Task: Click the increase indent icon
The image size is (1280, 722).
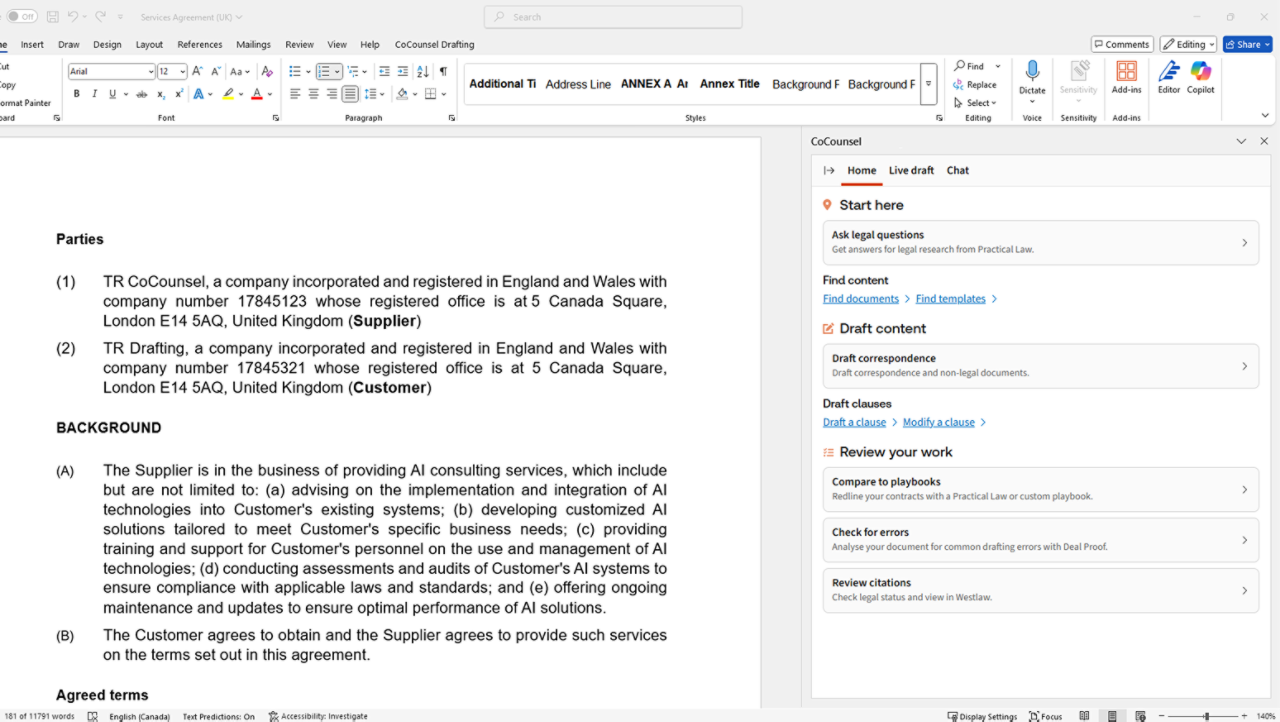Action: [403, 72]
